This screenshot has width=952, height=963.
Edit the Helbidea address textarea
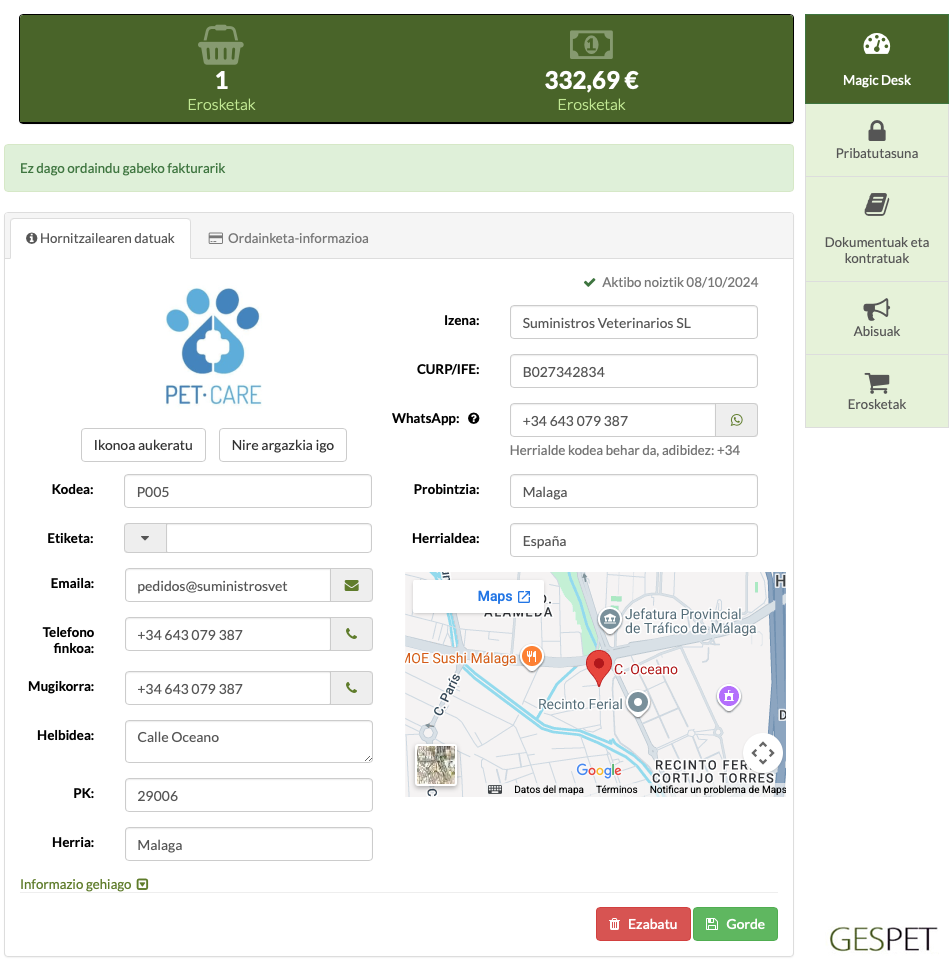[249, 741]
